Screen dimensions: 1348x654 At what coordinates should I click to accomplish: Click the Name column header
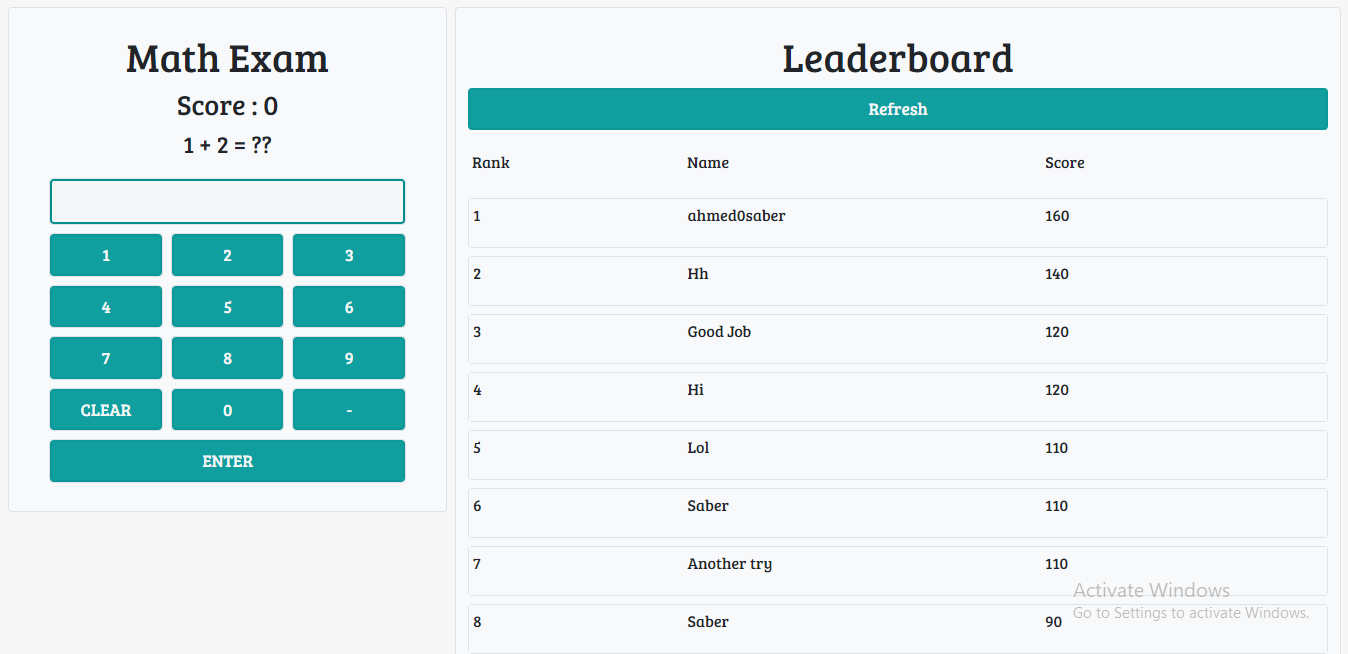click(x=708, y=163)
